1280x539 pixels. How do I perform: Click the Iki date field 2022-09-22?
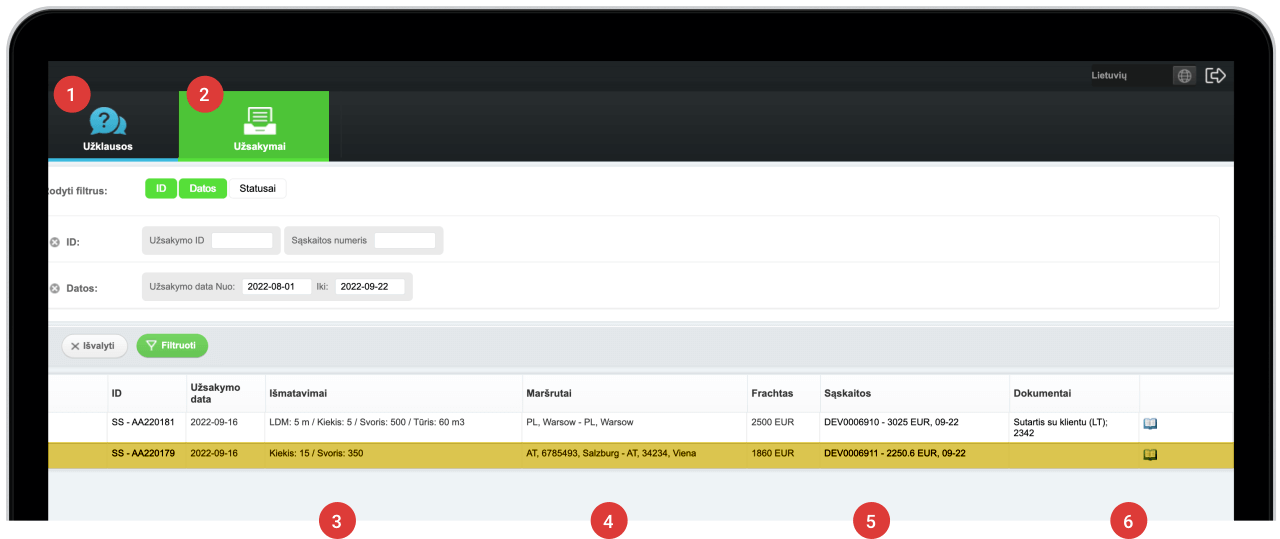(369, 286)
